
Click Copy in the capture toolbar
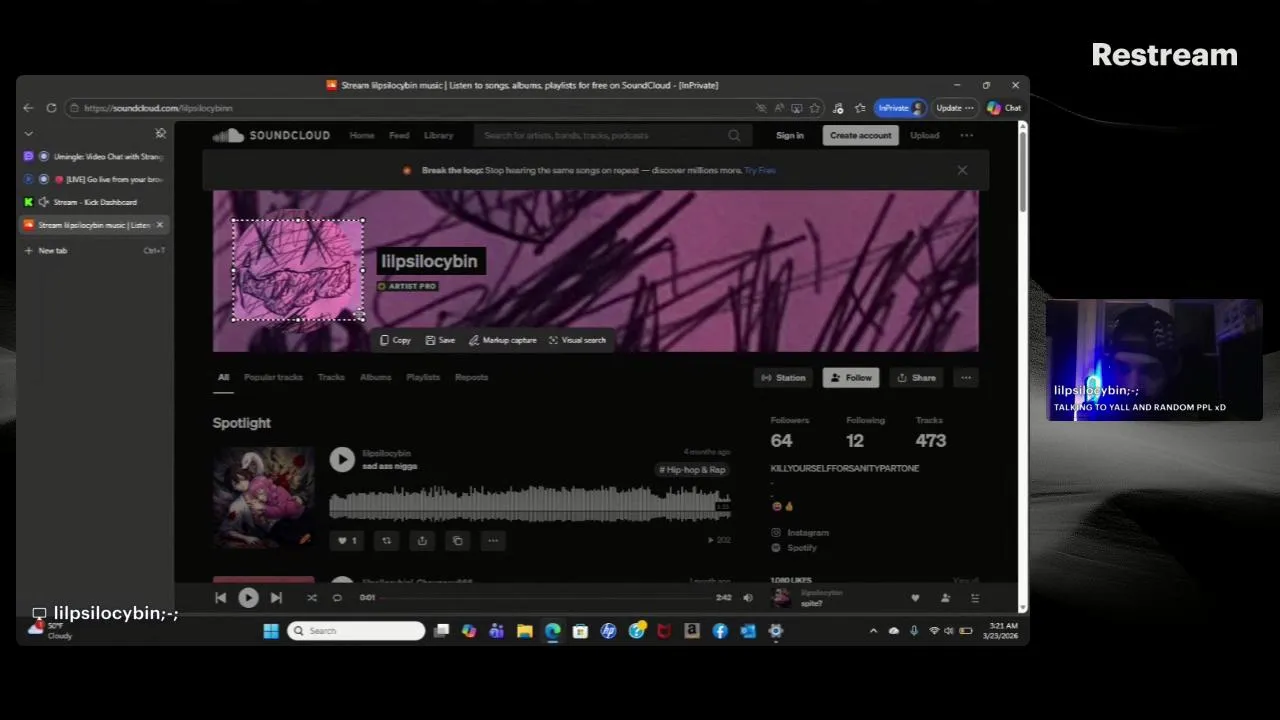point(395,340)
